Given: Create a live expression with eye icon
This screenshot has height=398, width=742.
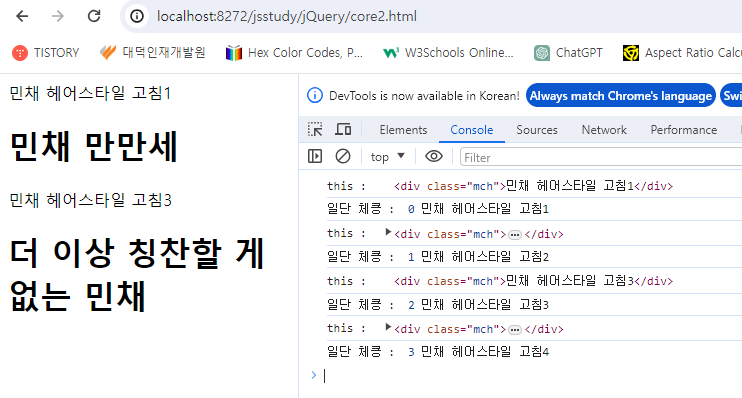Looking at the screenshot, I should (433, 156).
